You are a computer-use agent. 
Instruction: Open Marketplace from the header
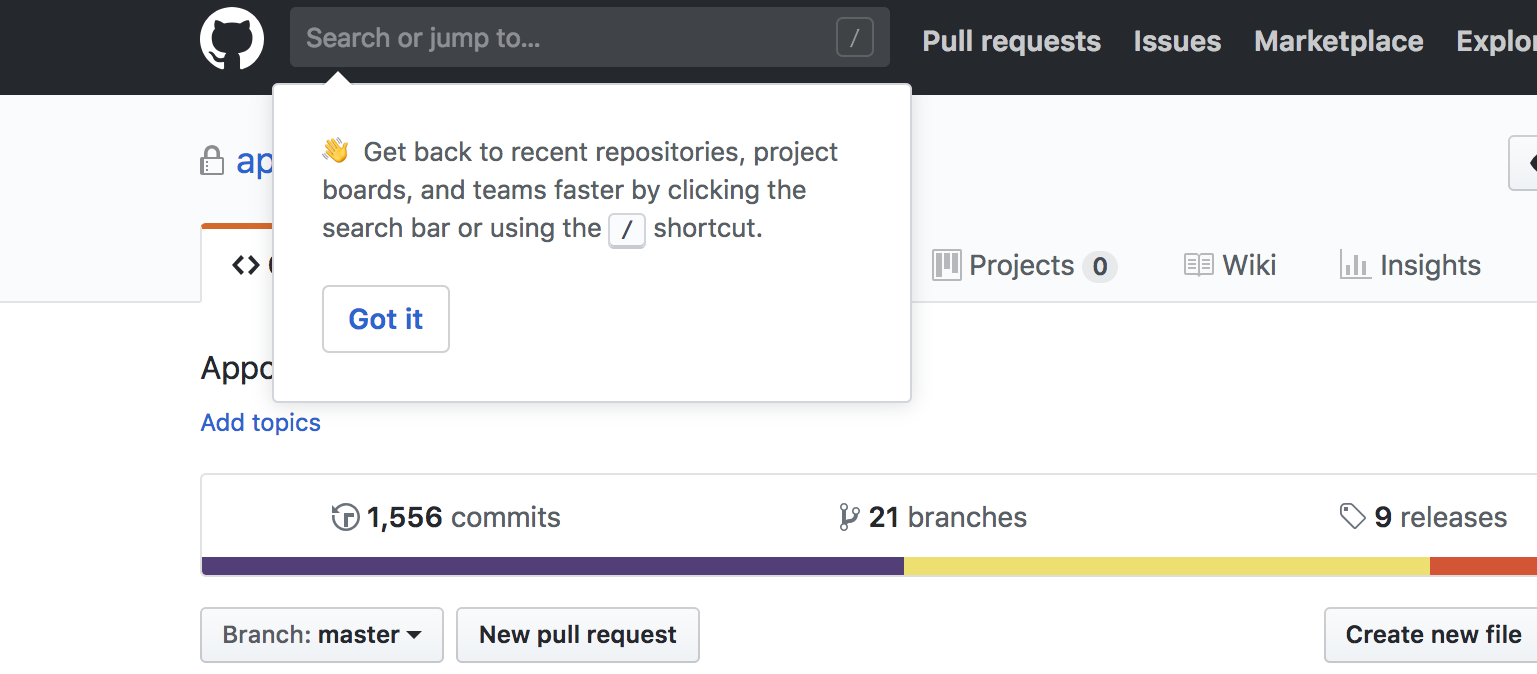pyautogui.click(x=1338, y=41)
